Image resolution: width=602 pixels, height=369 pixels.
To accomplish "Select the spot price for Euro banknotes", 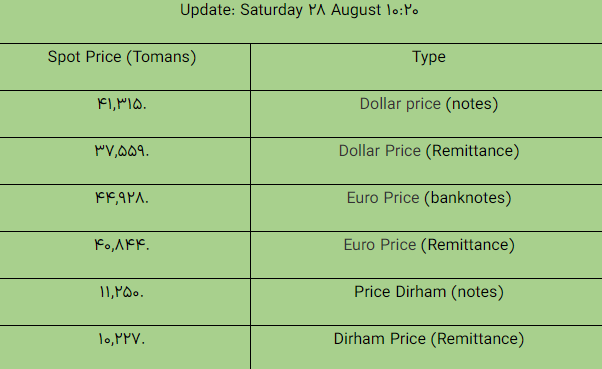I will point(122,198).
